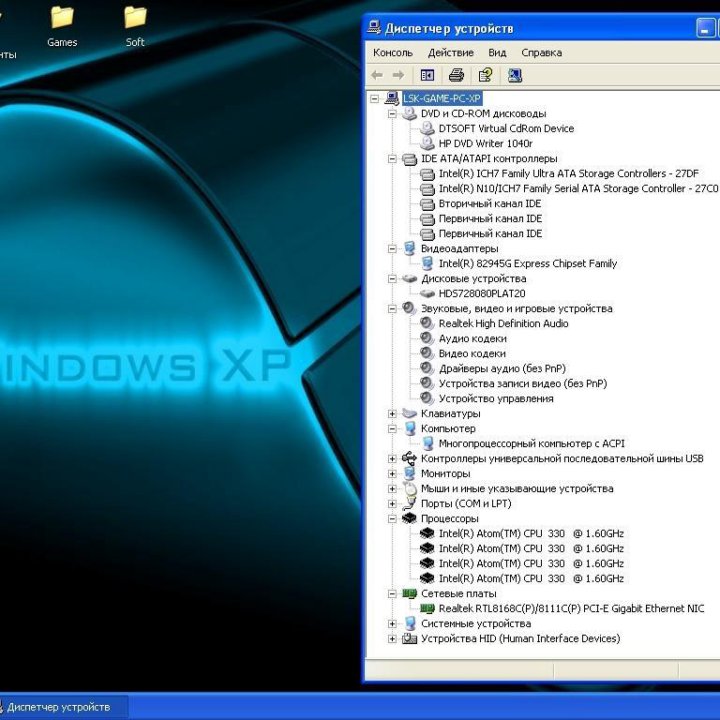Expand the Мониторы category

point(393,474)
